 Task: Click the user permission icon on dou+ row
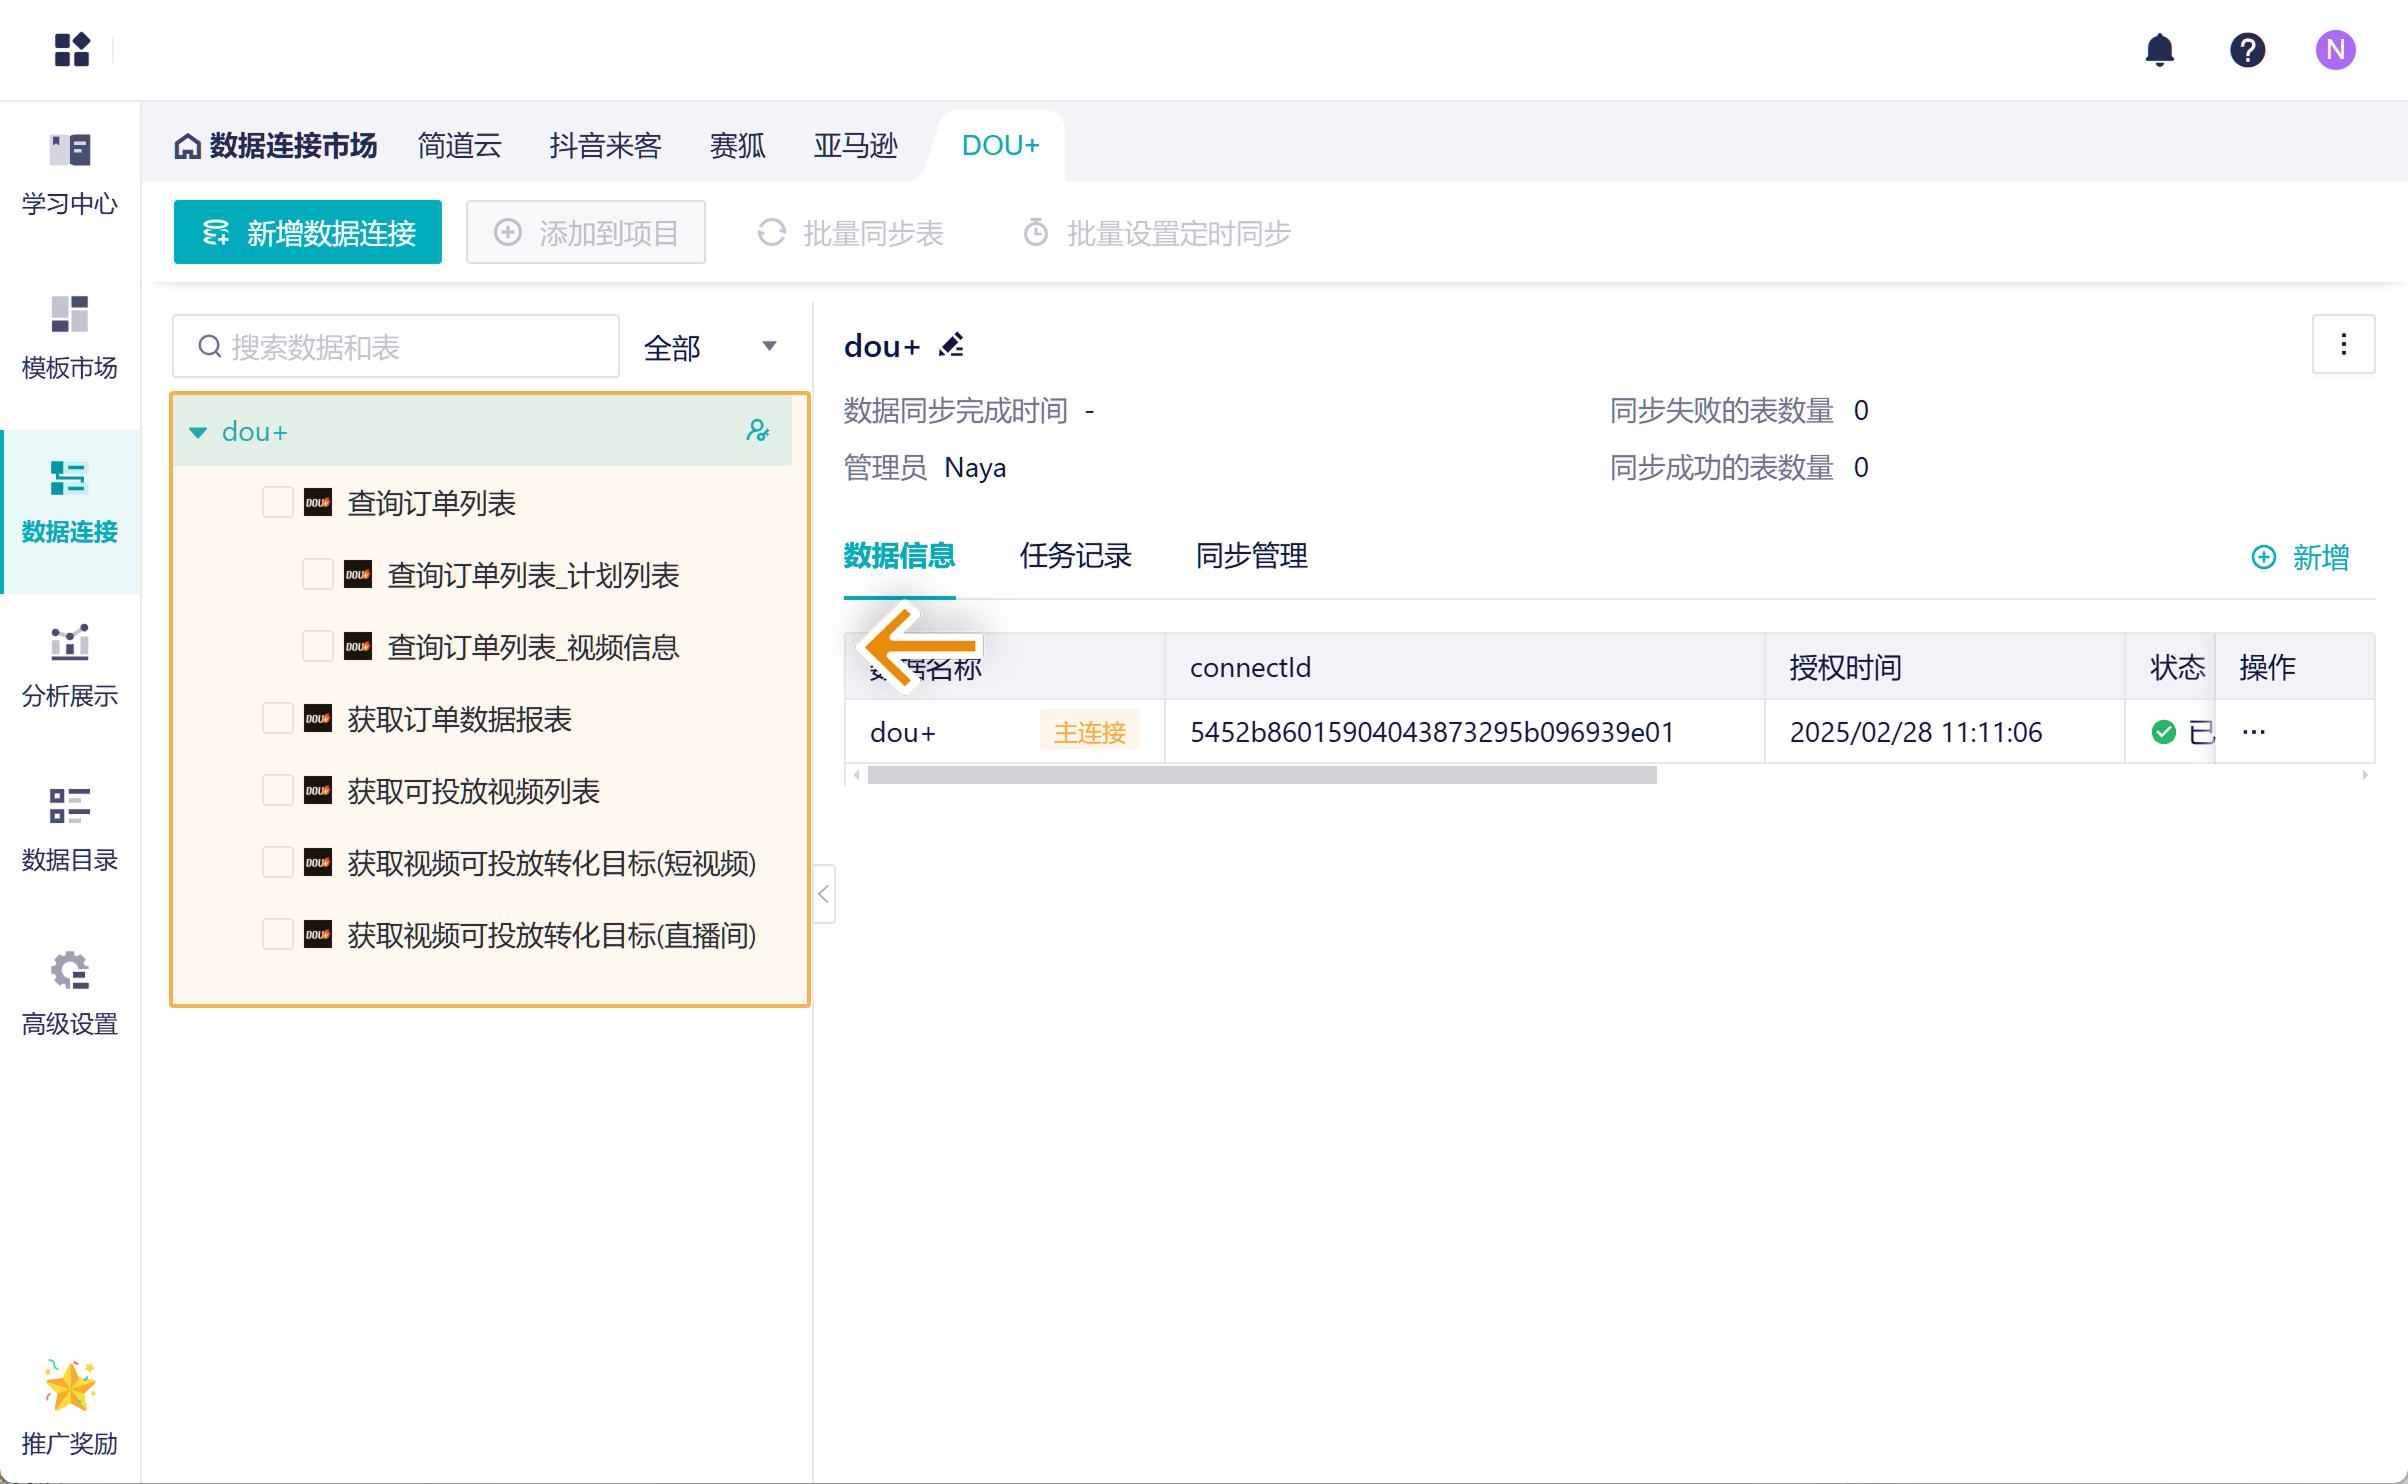coord(758,431)
